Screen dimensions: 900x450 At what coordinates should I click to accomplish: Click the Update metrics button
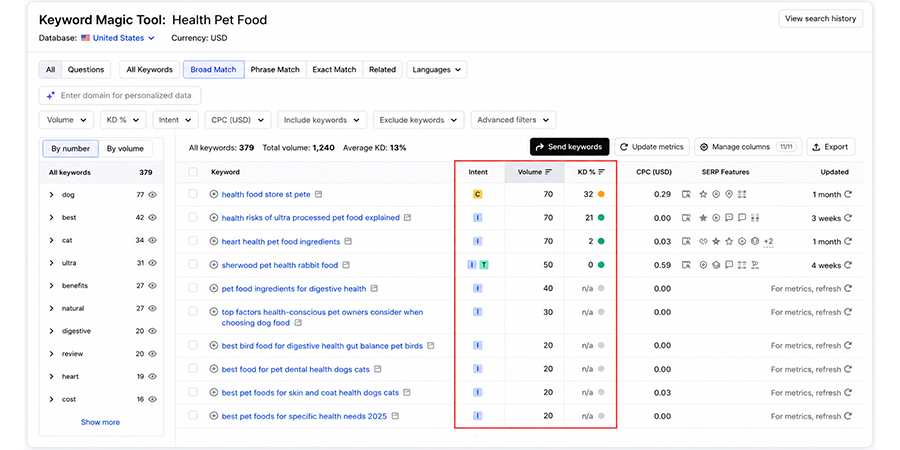[652, 147]
